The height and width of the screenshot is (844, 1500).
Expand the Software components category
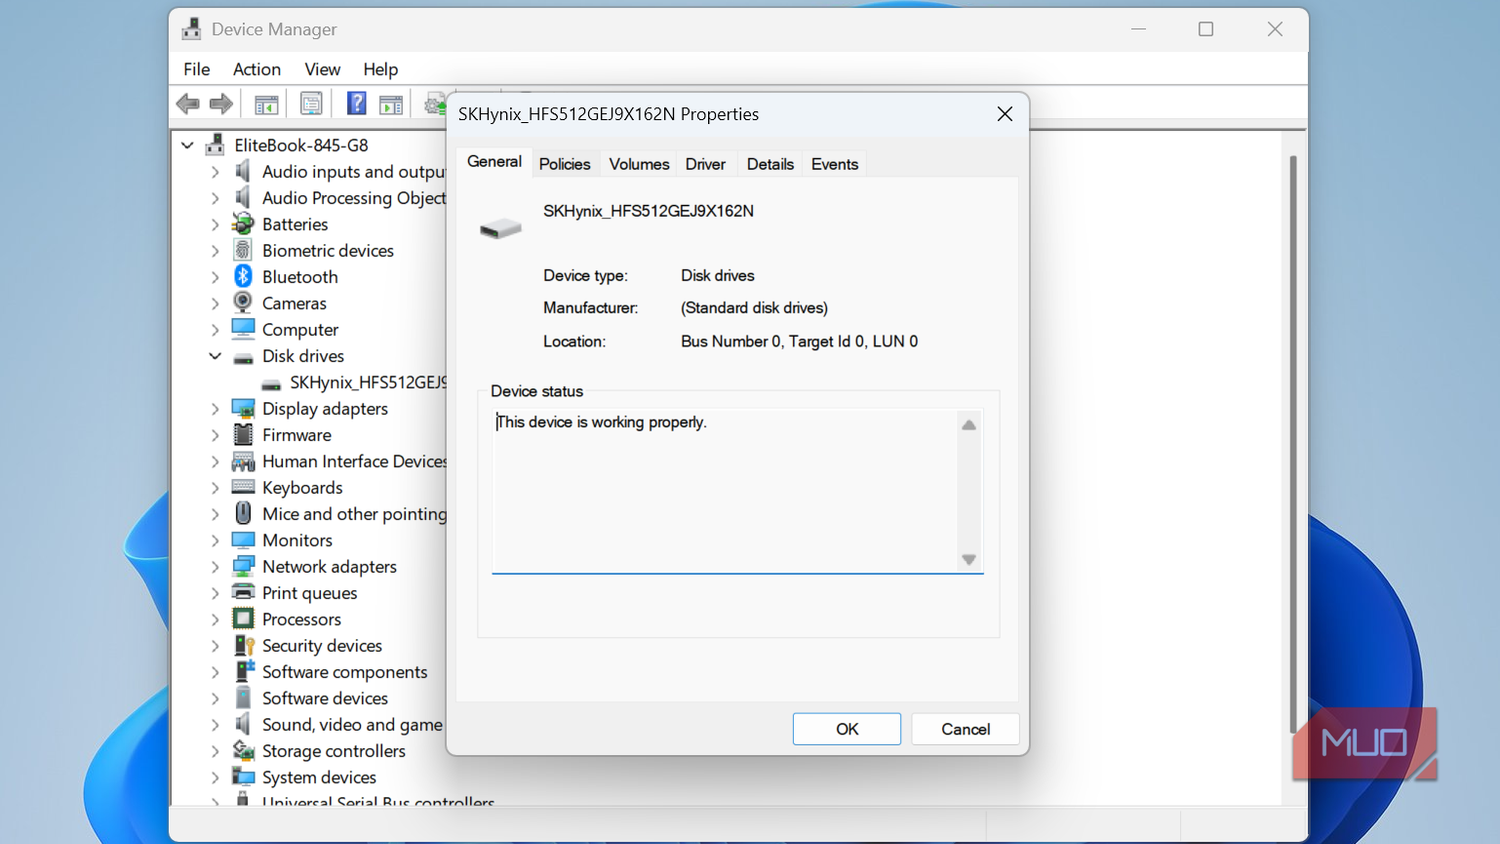tap(215, 672)
